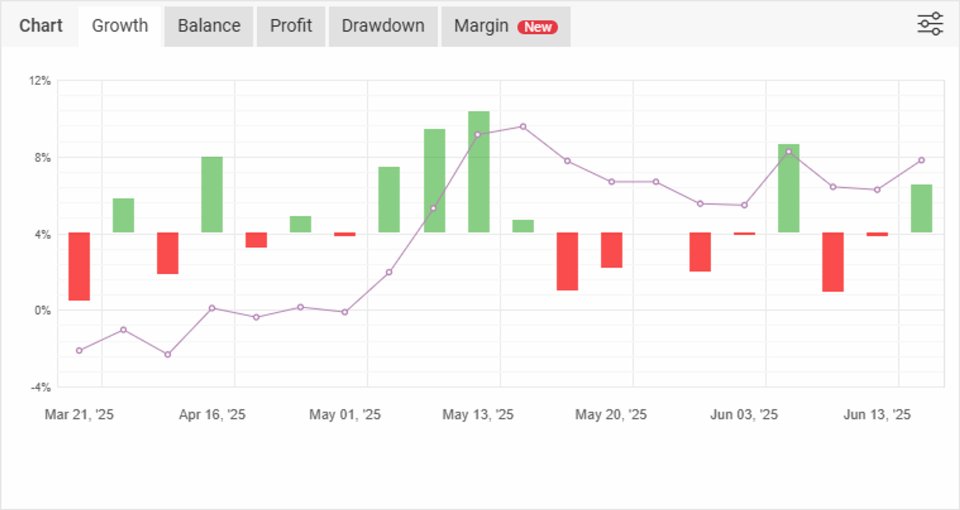Viewport: 960px width, 510px height.
Task: Click the final point of the growth line
Action: tap(921, 160)
